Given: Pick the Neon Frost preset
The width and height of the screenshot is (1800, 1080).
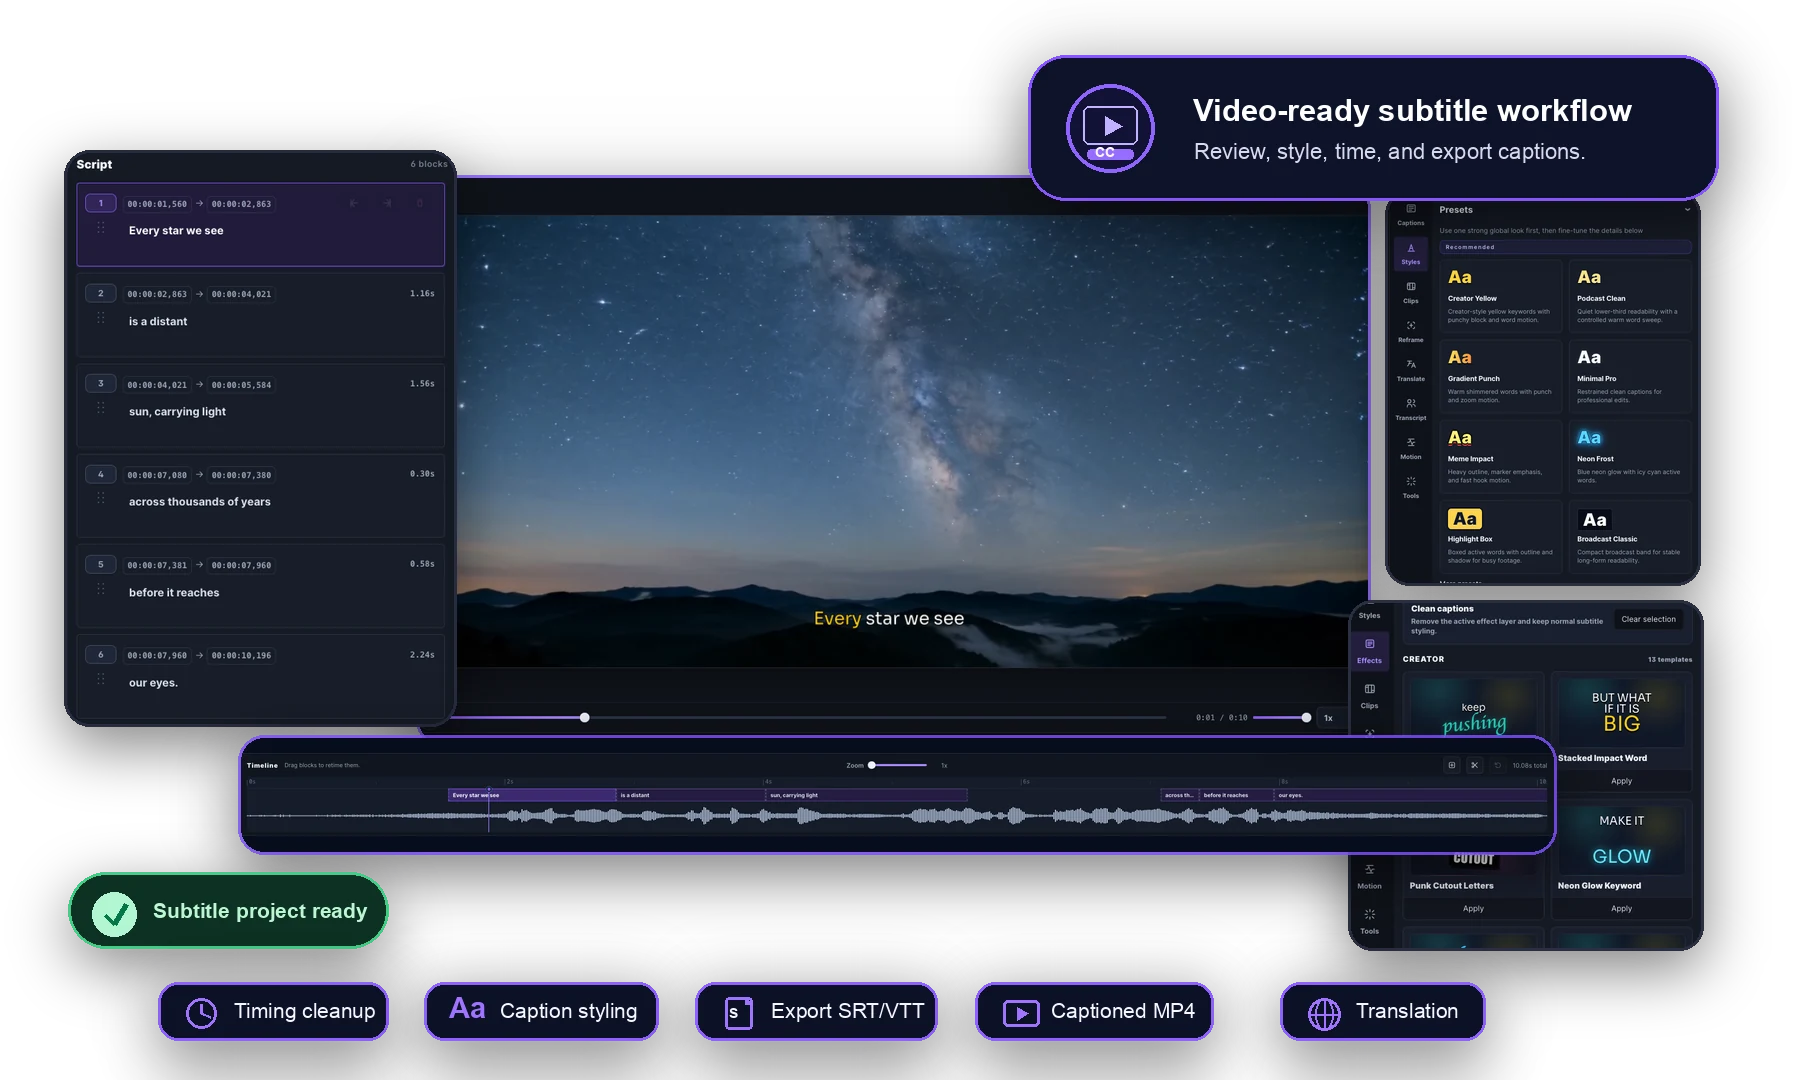Looking at the screenshot, I should click(1629, 456).
